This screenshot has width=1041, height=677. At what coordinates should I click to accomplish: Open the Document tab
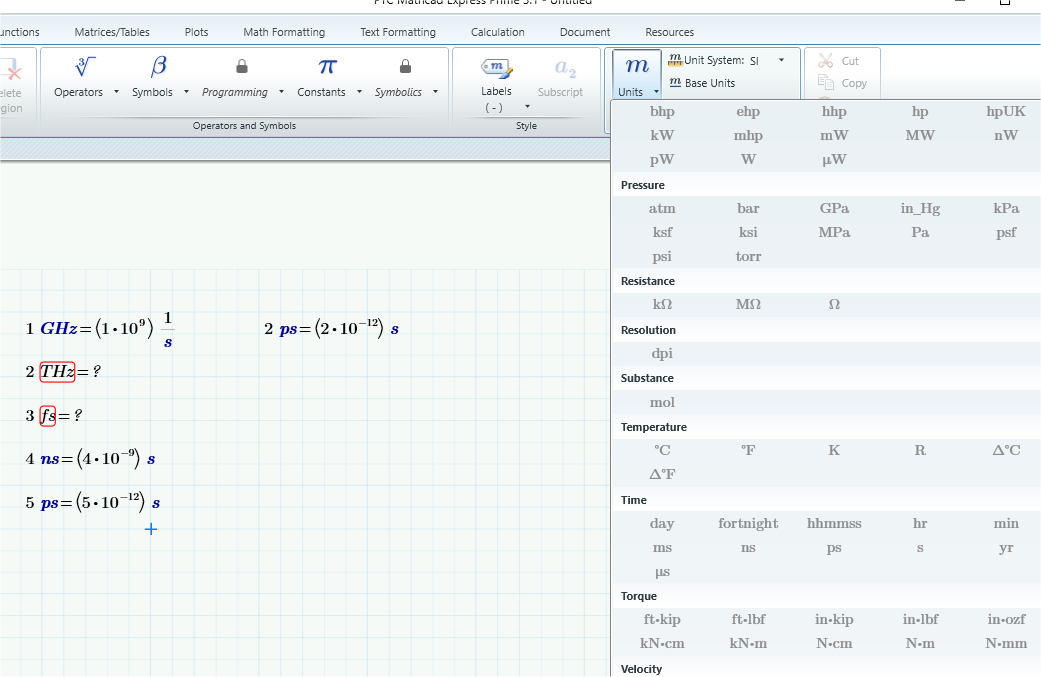pos(585,32)
